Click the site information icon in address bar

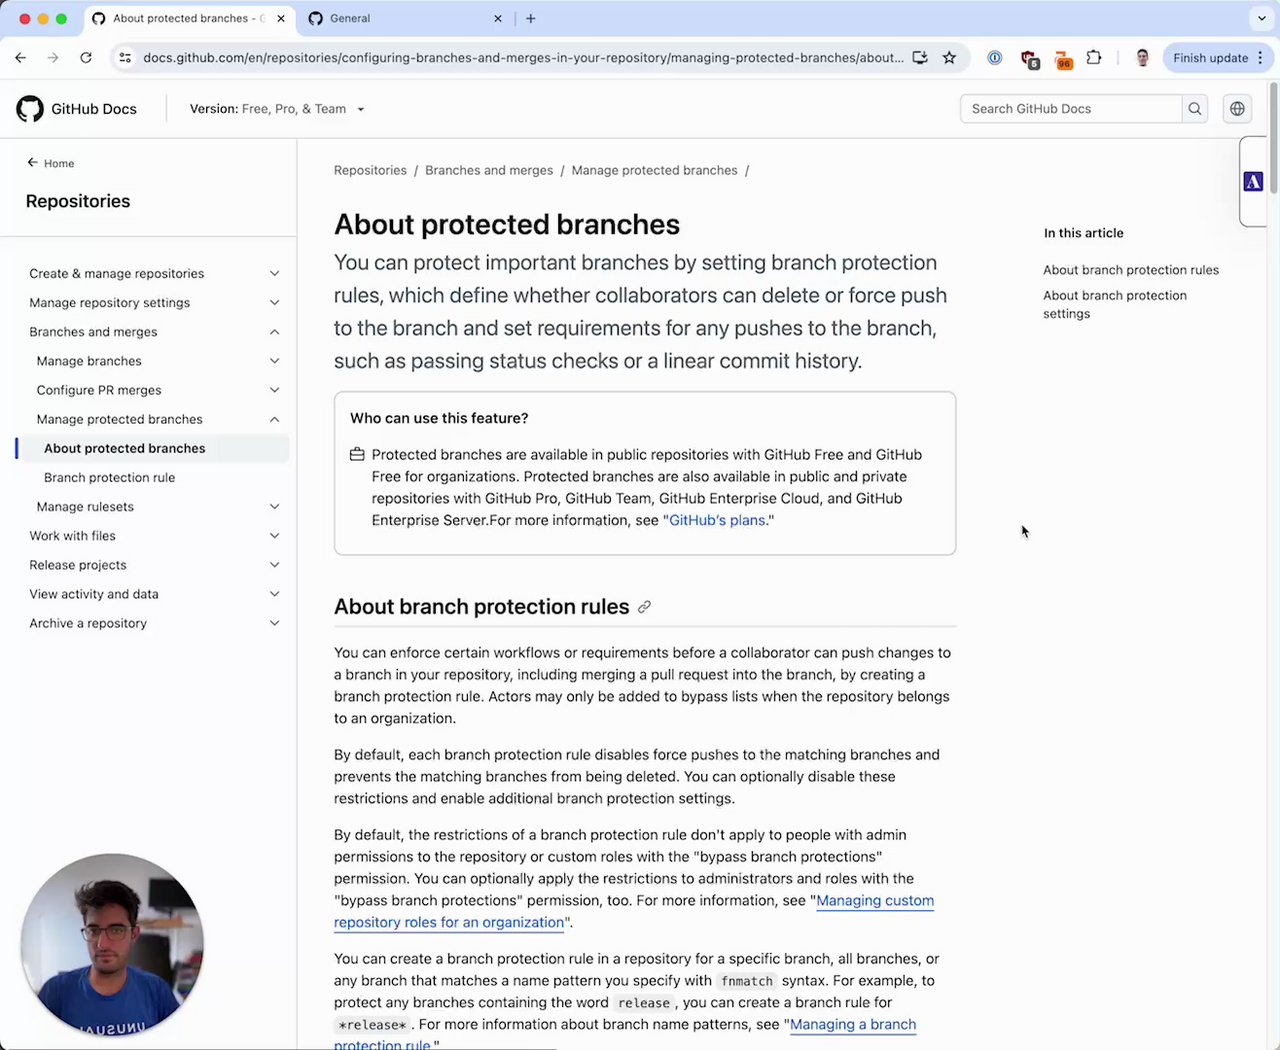[x=125, y=58]
